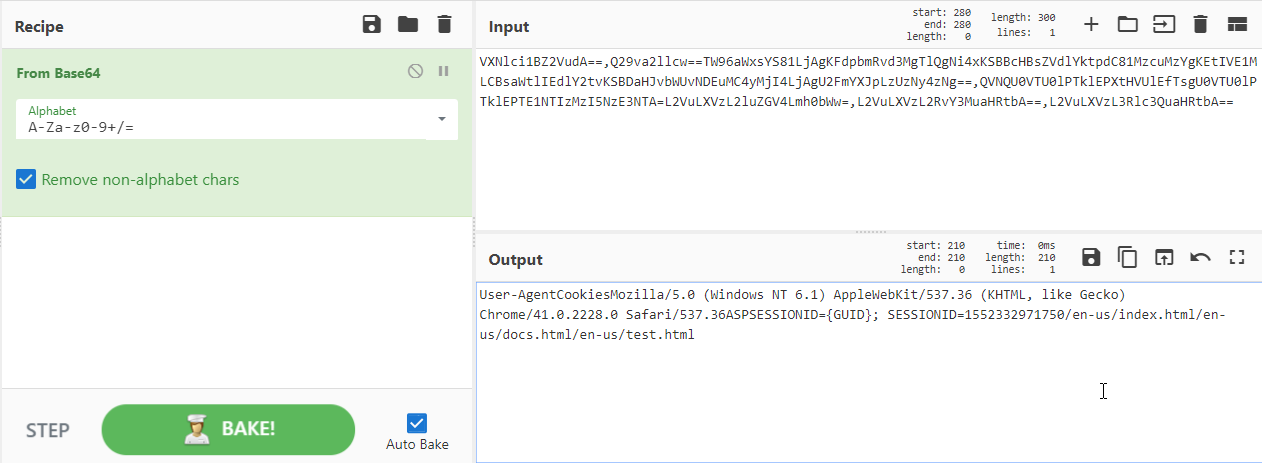1262x463 pixels.
Task: Toggle the Auto Bake checkbox
Action: [x=417, y=423]
